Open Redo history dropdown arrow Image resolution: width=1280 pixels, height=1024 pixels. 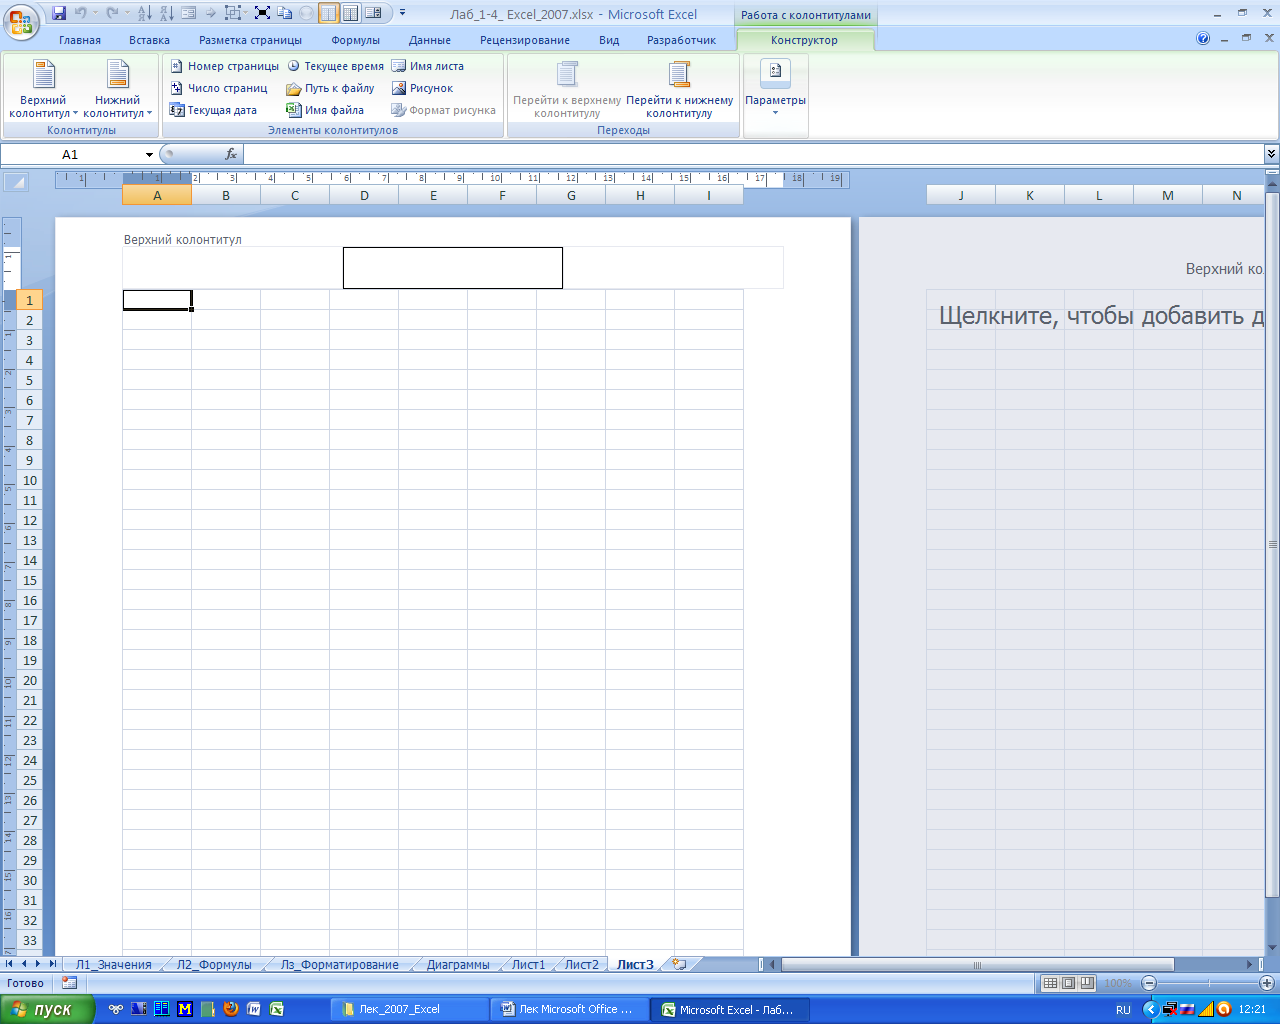pyautogui.click(x=127, y=13)
